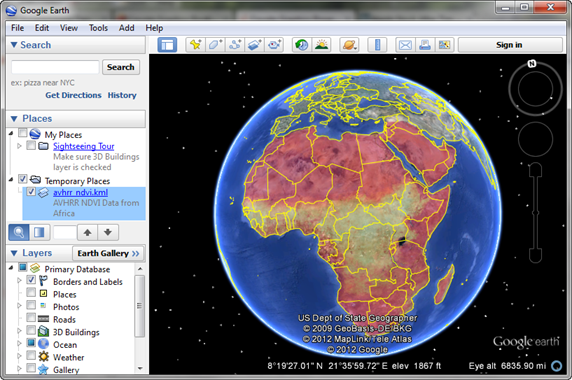Enable the Photos layer checkbox
Viewport: 572px width, 380px height.
[31, 305]
